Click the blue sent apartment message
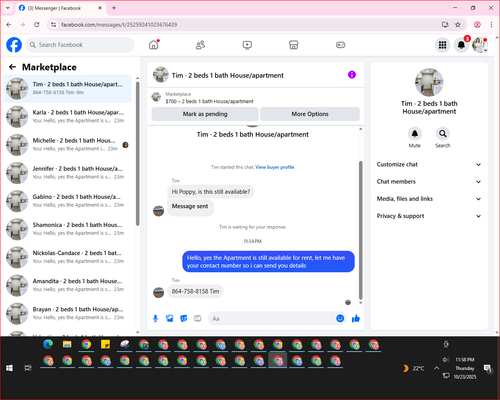This screenshot has height=400, width=500. pos(268,262)
